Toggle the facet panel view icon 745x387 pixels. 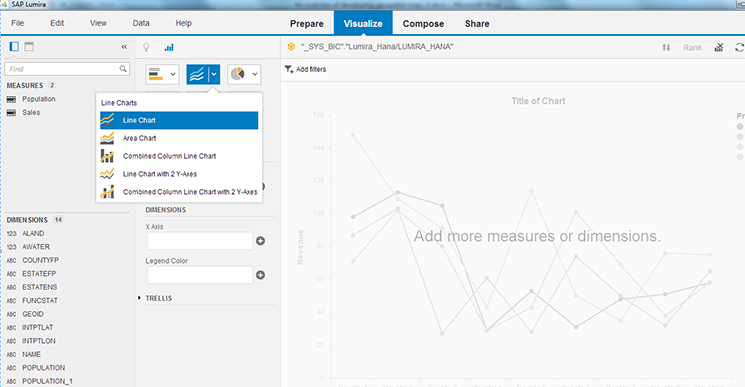coord(14,46)
